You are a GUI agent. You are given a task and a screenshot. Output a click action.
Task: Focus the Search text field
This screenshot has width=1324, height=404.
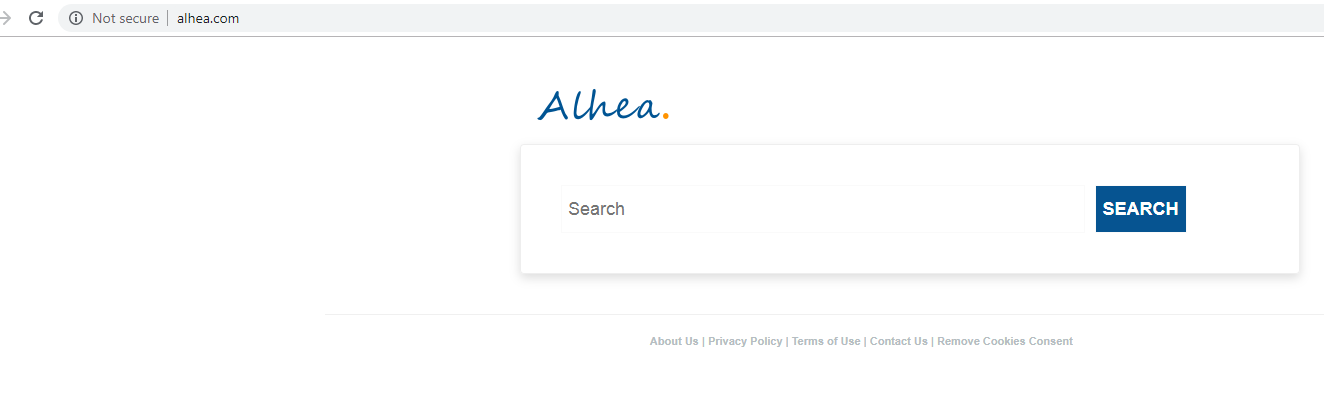tap(822, 209)
